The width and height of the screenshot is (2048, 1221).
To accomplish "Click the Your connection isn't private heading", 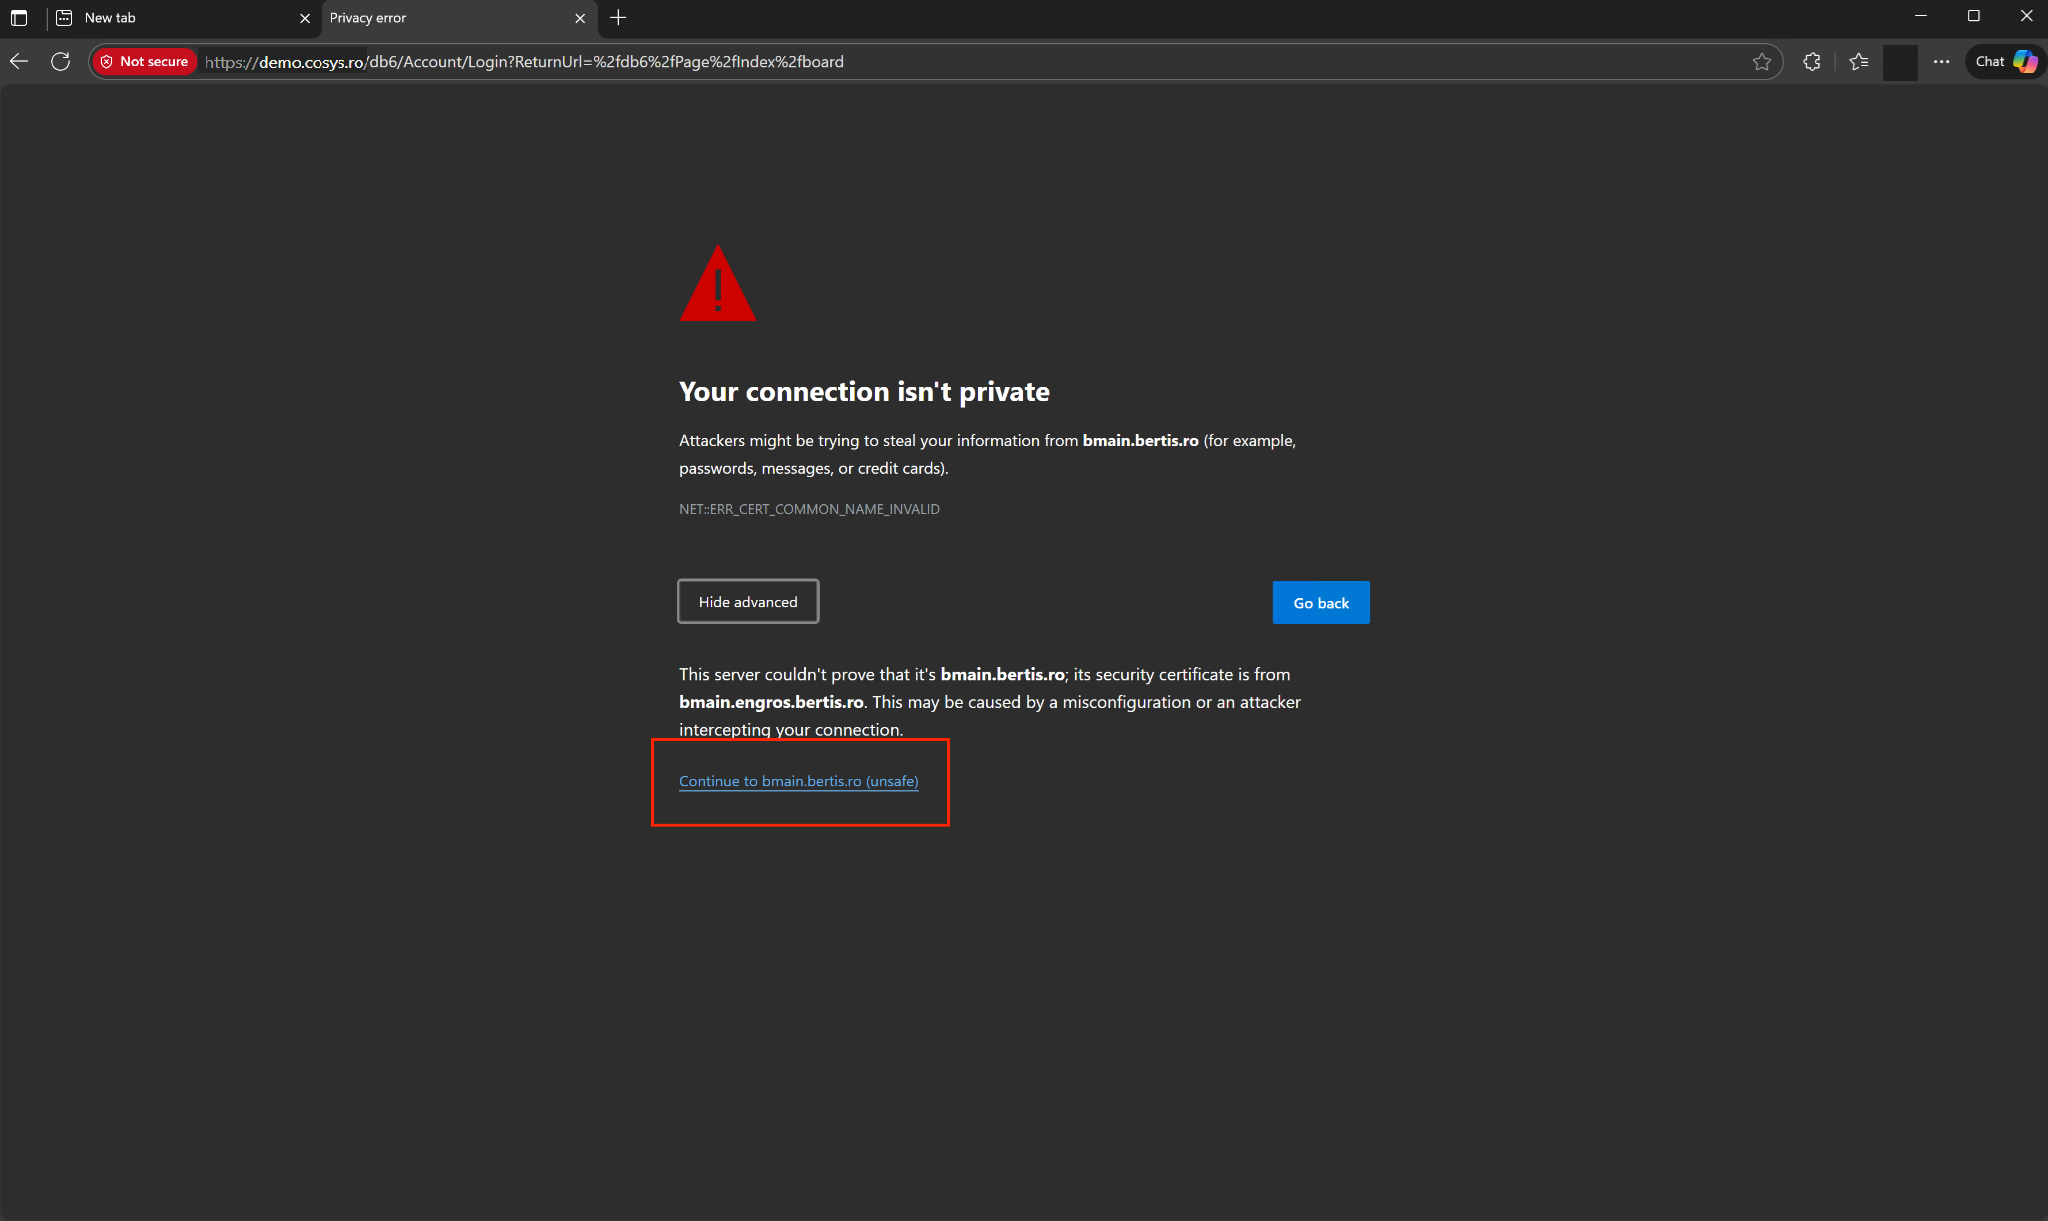I will 864,391.
